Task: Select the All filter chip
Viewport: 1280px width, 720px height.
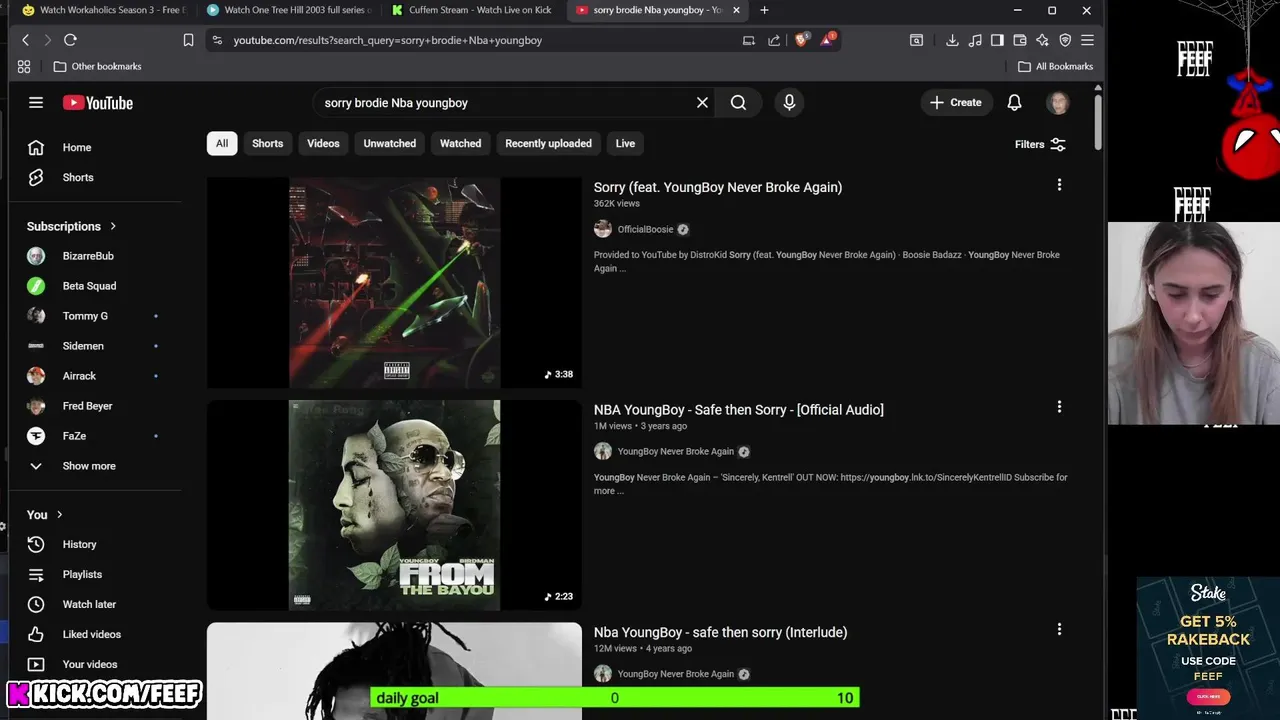Action: [222, 143]
